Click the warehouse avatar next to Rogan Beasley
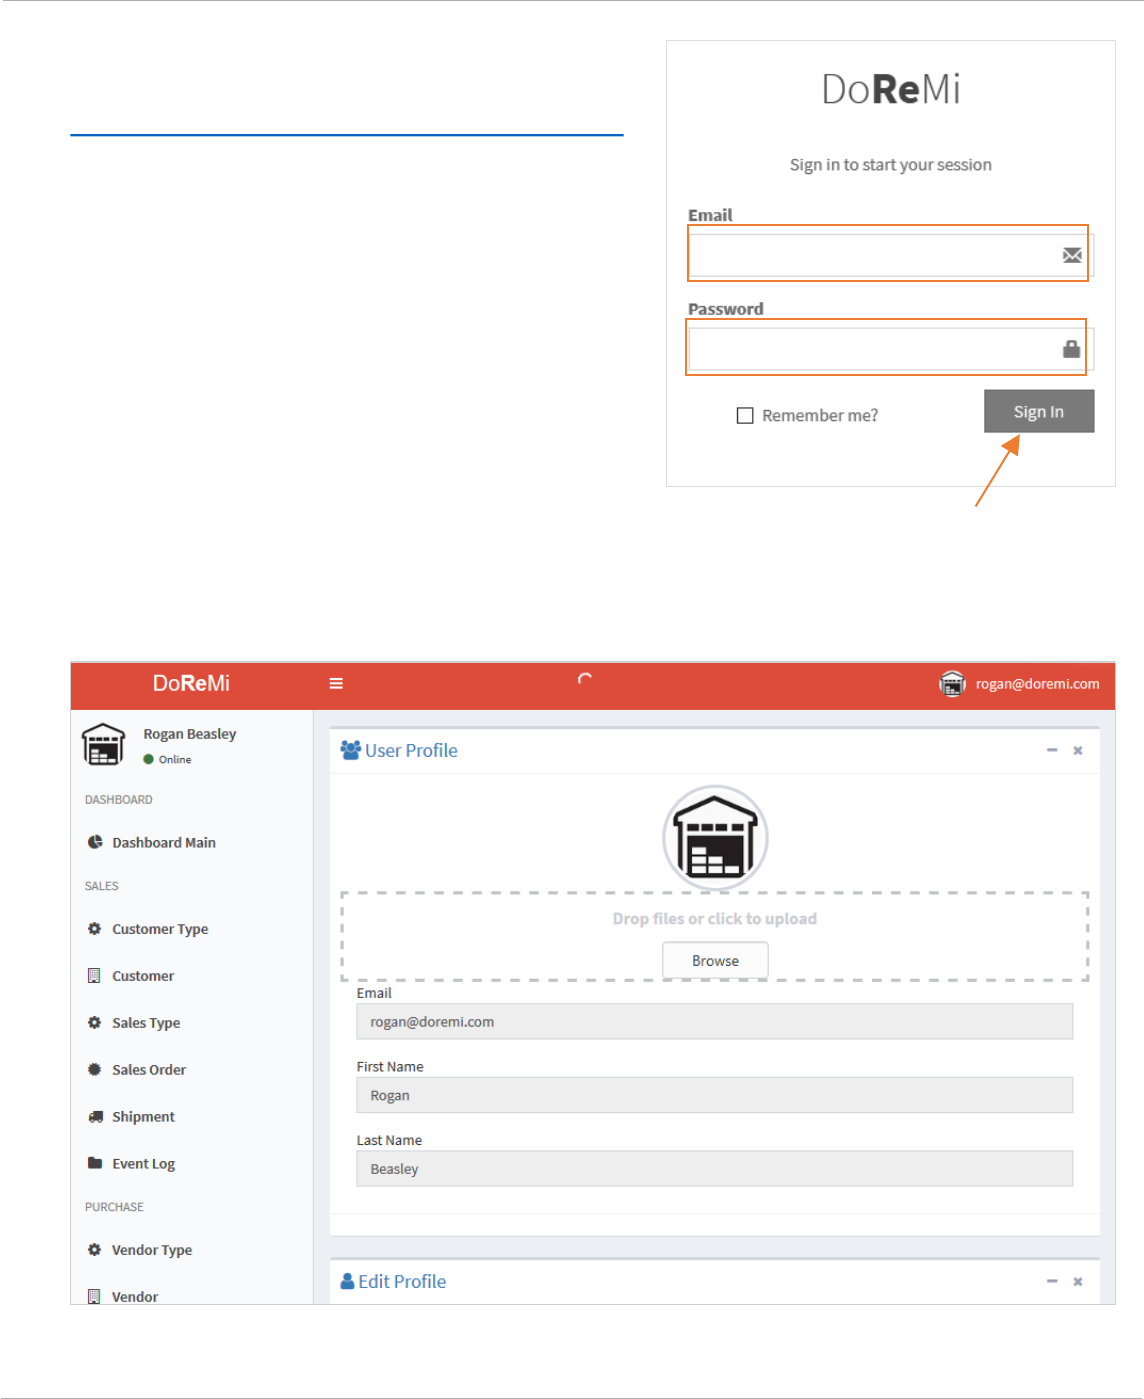The height and width of the screenshot is (1399, 1144). pos(103,745)
